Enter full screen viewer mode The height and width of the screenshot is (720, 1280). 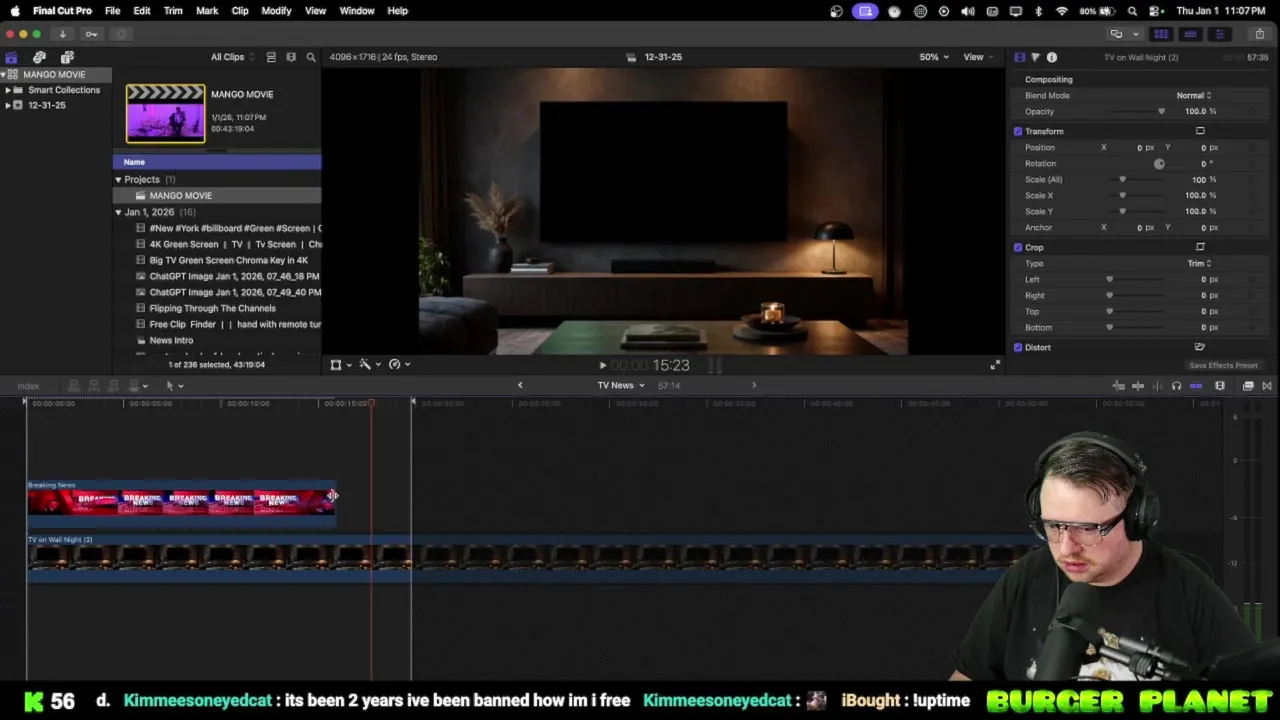pyautogui.click(x=995, y=365)
